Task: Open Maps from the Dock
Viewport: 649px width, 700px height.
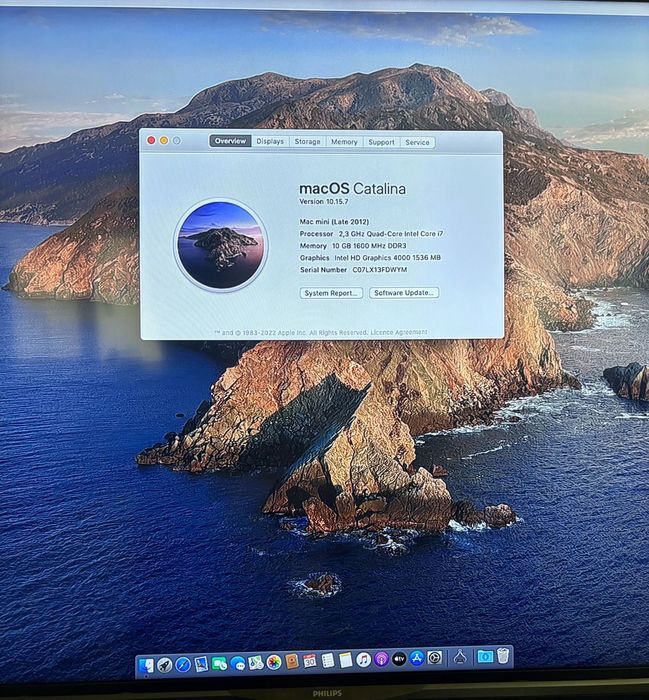Action: (x=255, y=662)
